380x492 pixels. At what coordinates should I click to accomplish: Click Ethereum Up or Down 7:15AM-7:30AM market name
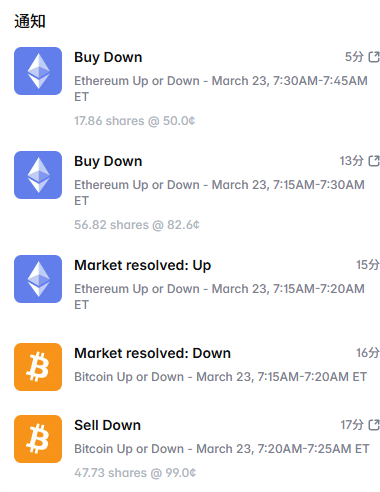pos(219,193)
